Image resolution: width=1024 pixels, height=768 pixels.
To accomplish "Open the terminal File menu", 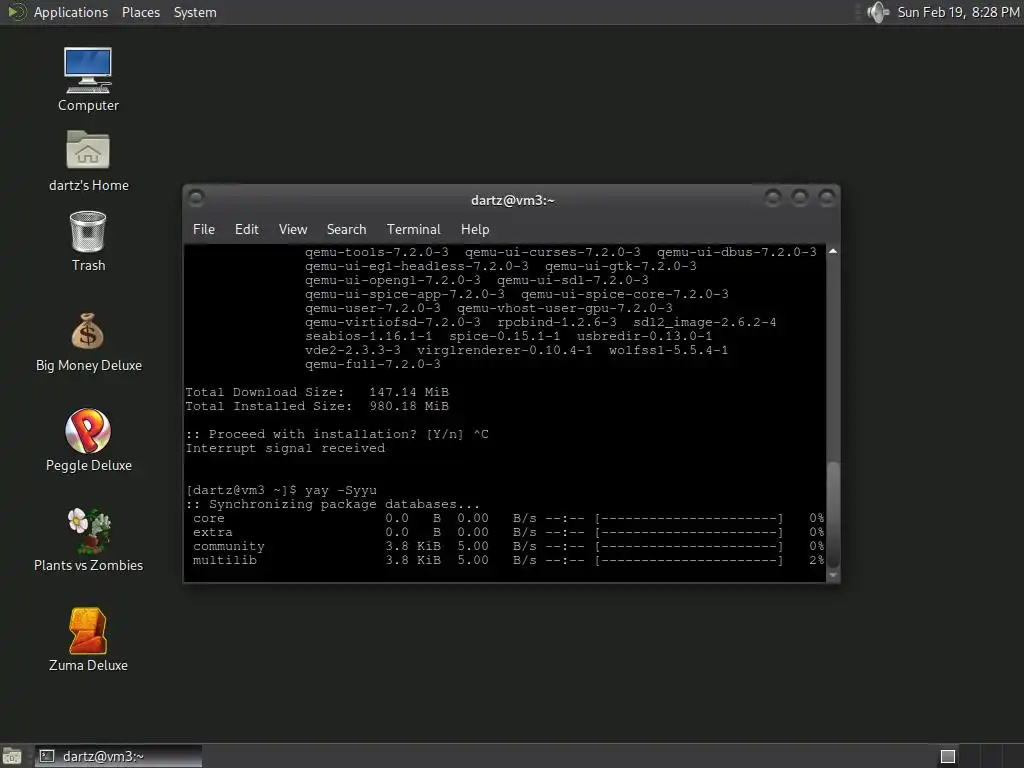I will coord(204,229).
